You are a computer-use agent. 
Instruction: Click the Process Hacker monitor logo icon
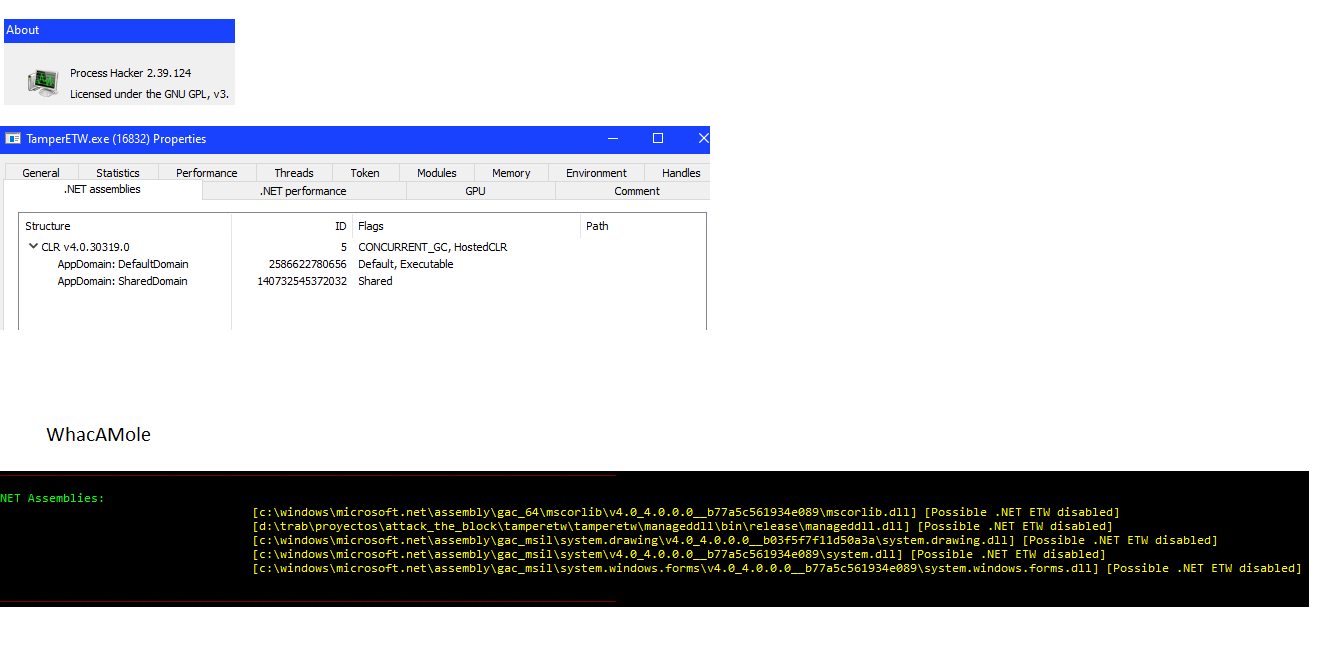pyautogui.click(x=42, y=82)
